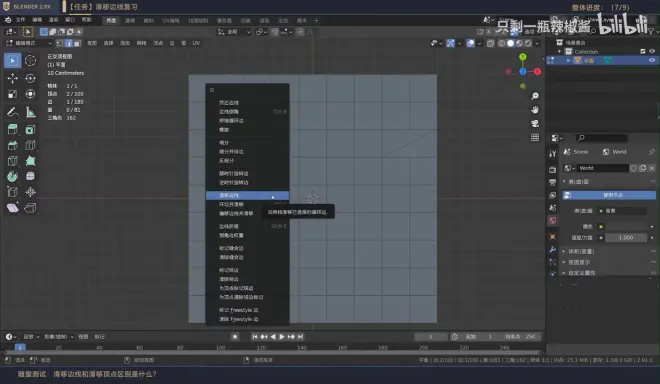The image size is (660, 384).
Task: Pick the Measure ruler tool
Action: 30,112
